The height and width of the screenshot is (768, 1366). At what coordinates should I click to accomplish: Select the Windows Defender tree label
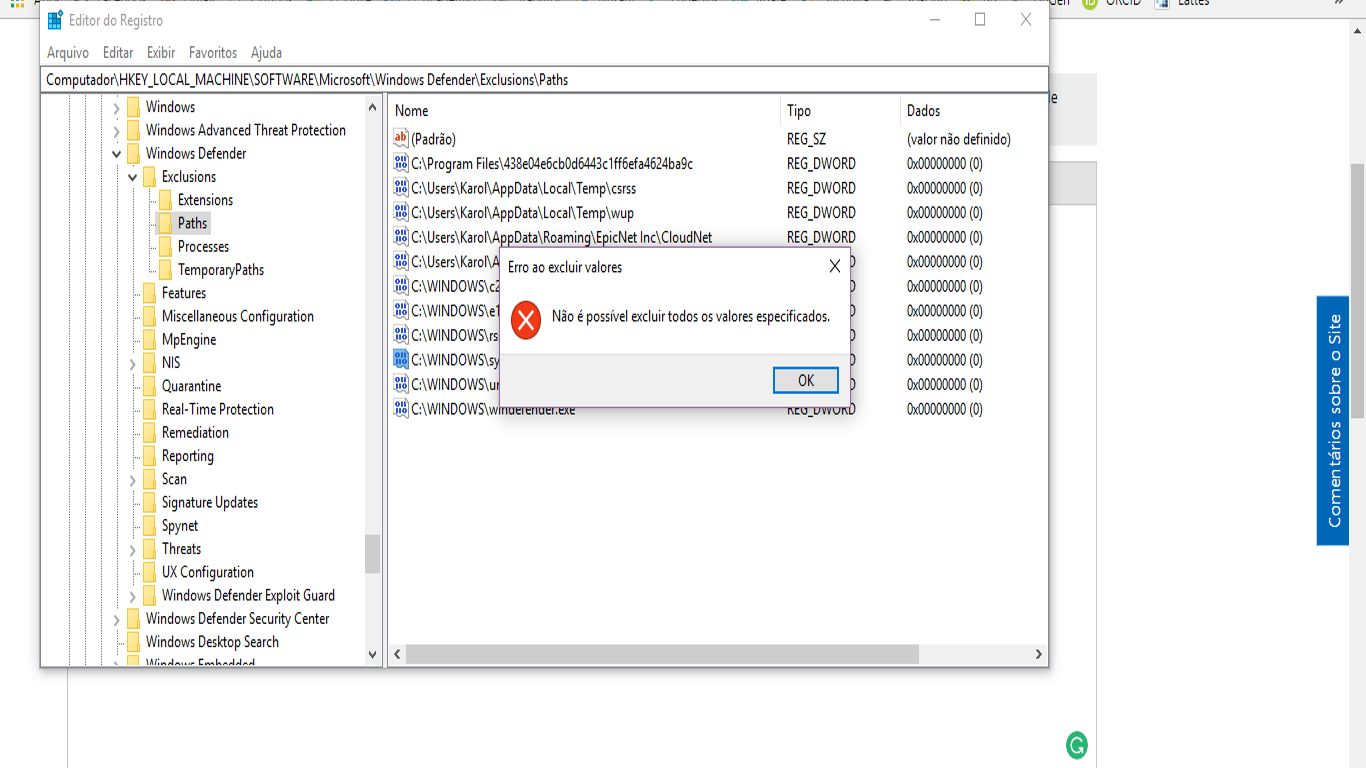(196, 154)
